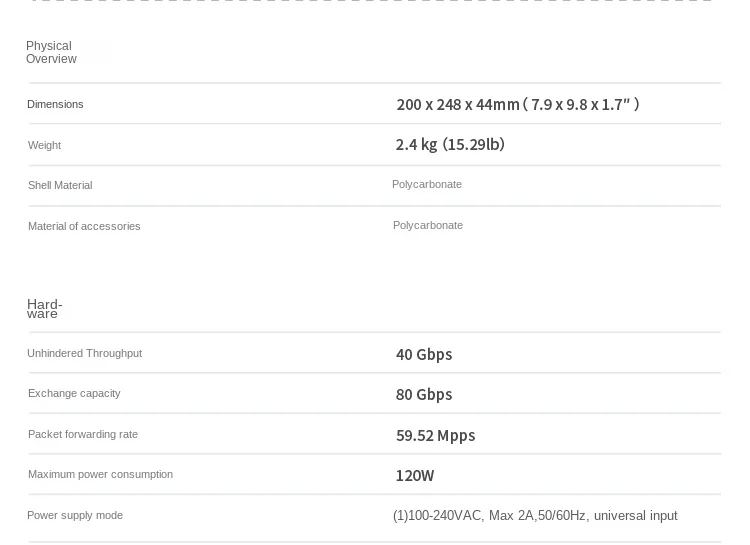Image resolution: width=750 pixels, height=545 pixels.
Task: Click the Polycarbonate value for accessories material
Action: 428,225
